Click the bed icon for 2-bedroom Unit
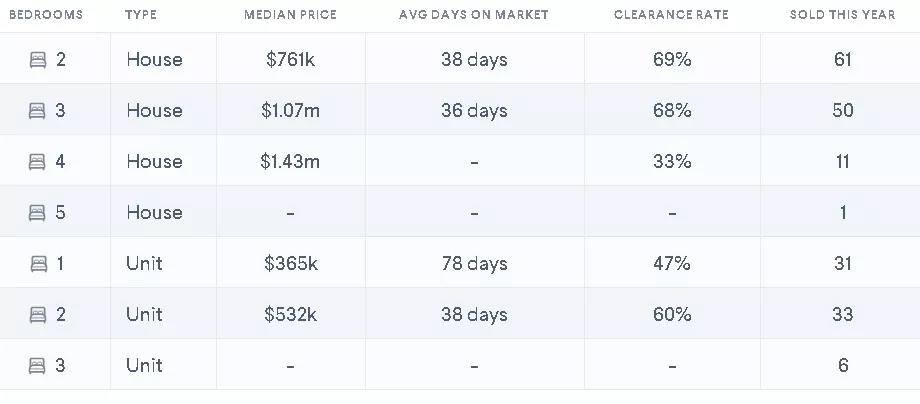Image resolution: width=920 pixels, height=404 pixels. pos(38,315)
